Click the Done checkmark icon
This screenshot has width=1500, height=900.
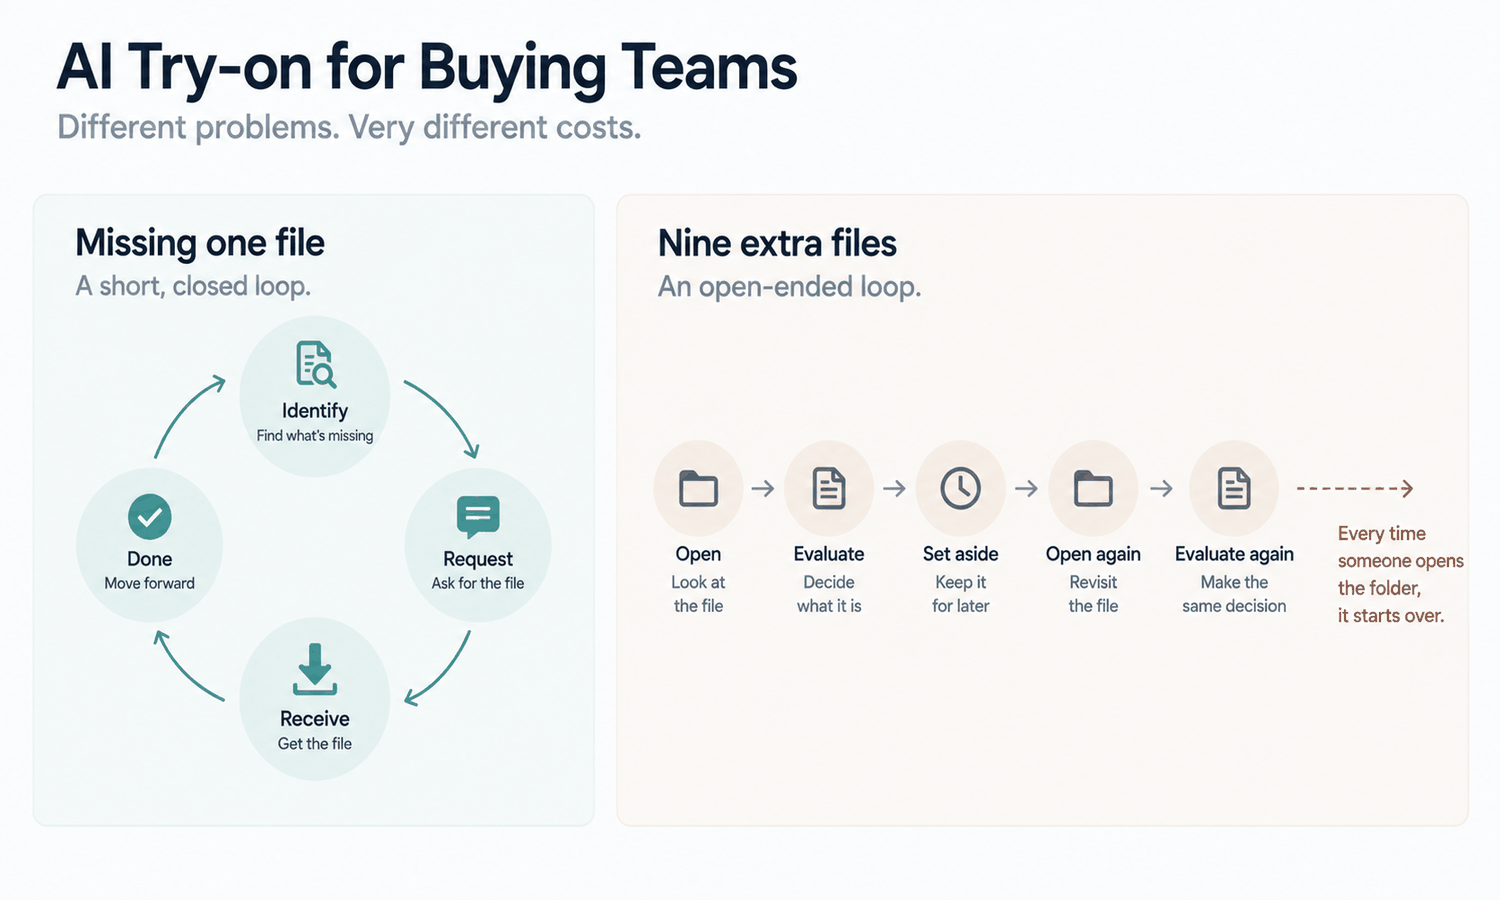[x=150, y=517]
